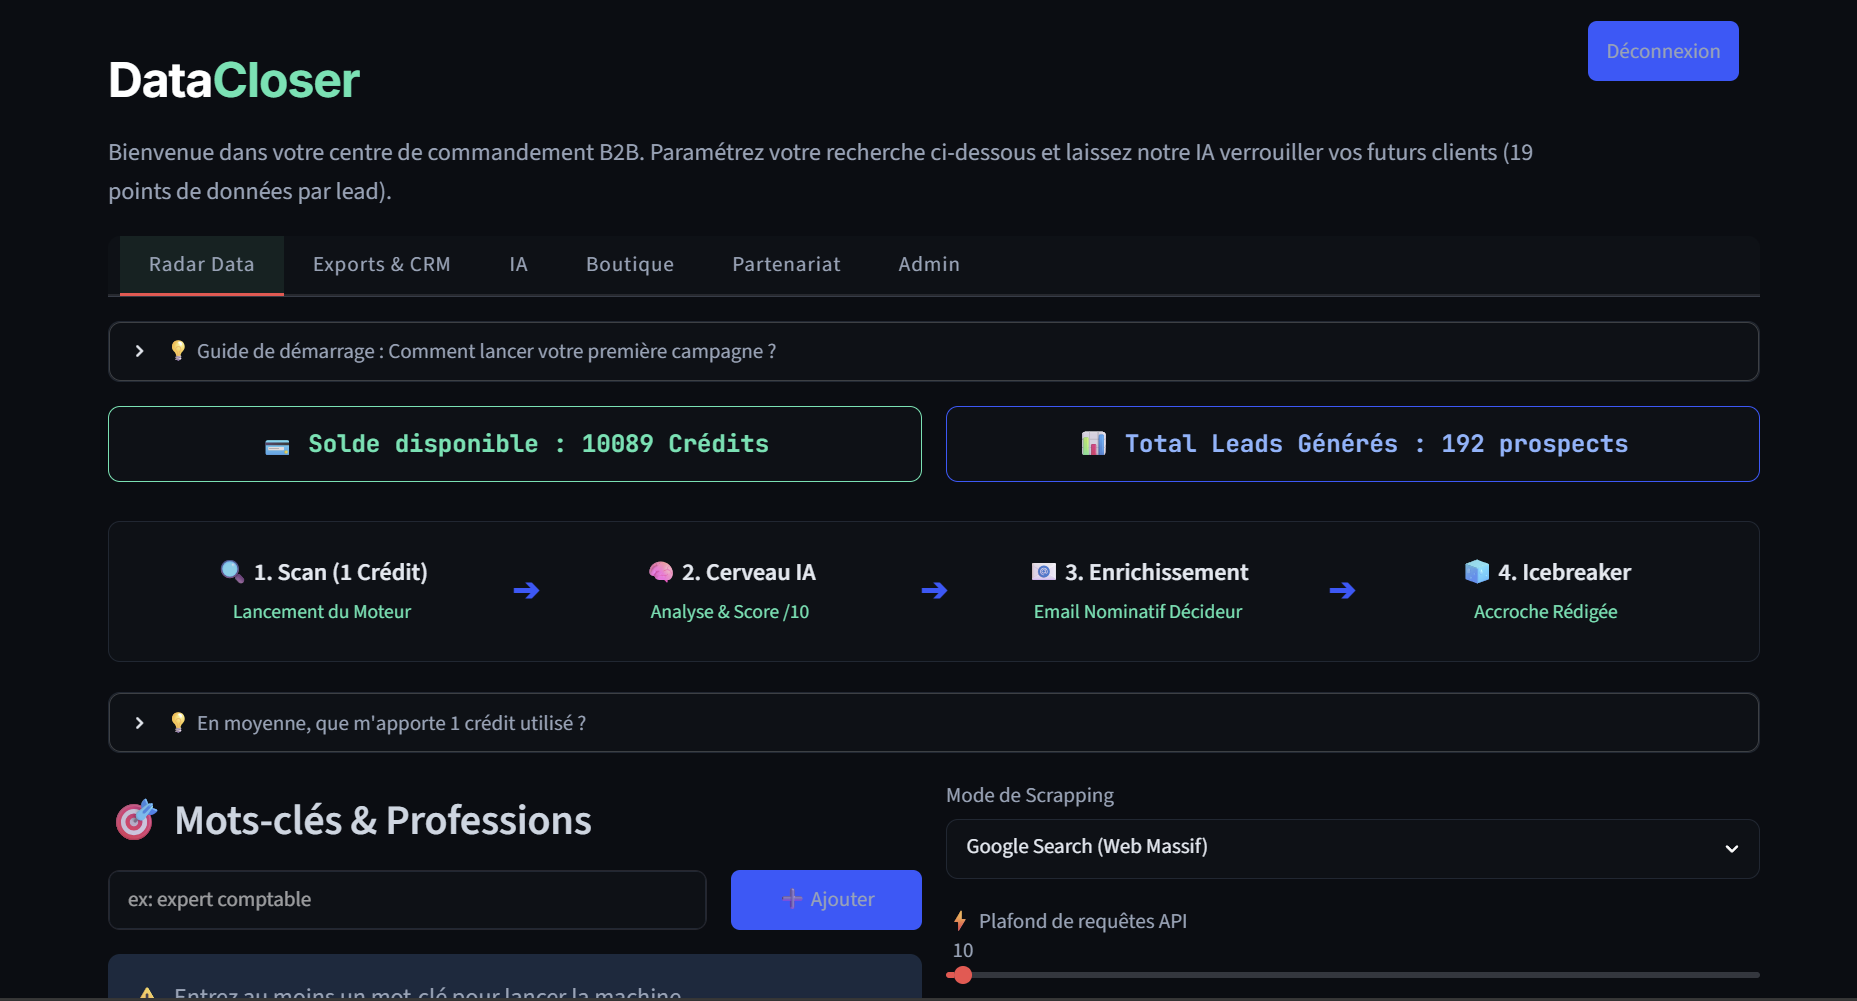Click the slider value '10'
Screen dimensions: 1857x1001
963,950
